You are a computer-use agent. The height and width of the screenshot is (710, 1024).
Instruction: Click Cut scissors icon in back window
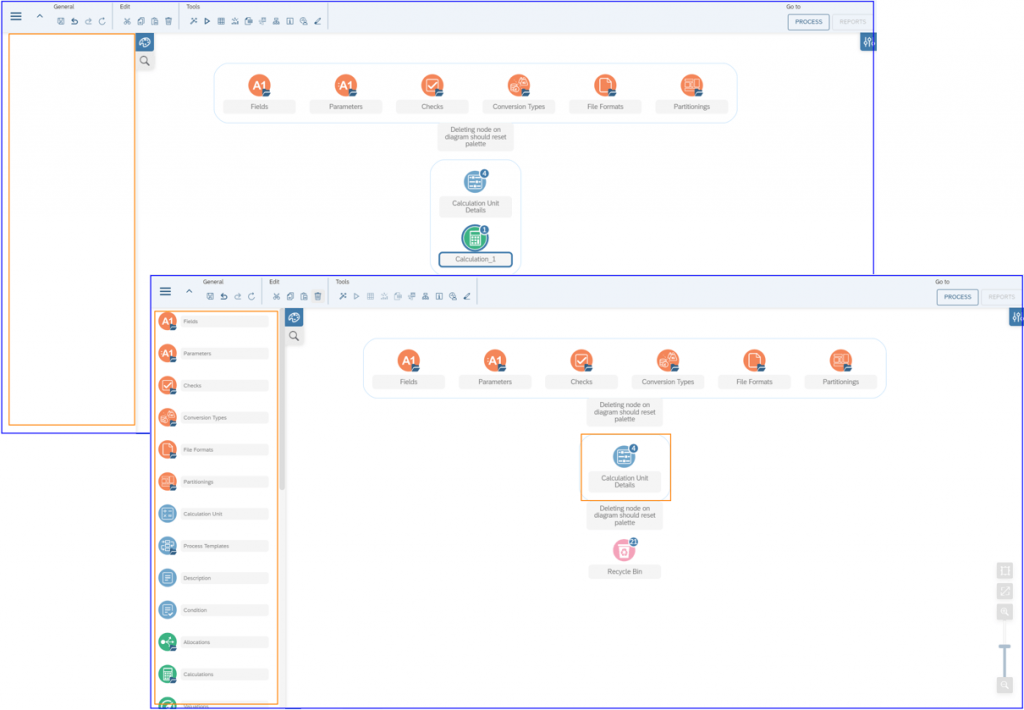[127, 22]
